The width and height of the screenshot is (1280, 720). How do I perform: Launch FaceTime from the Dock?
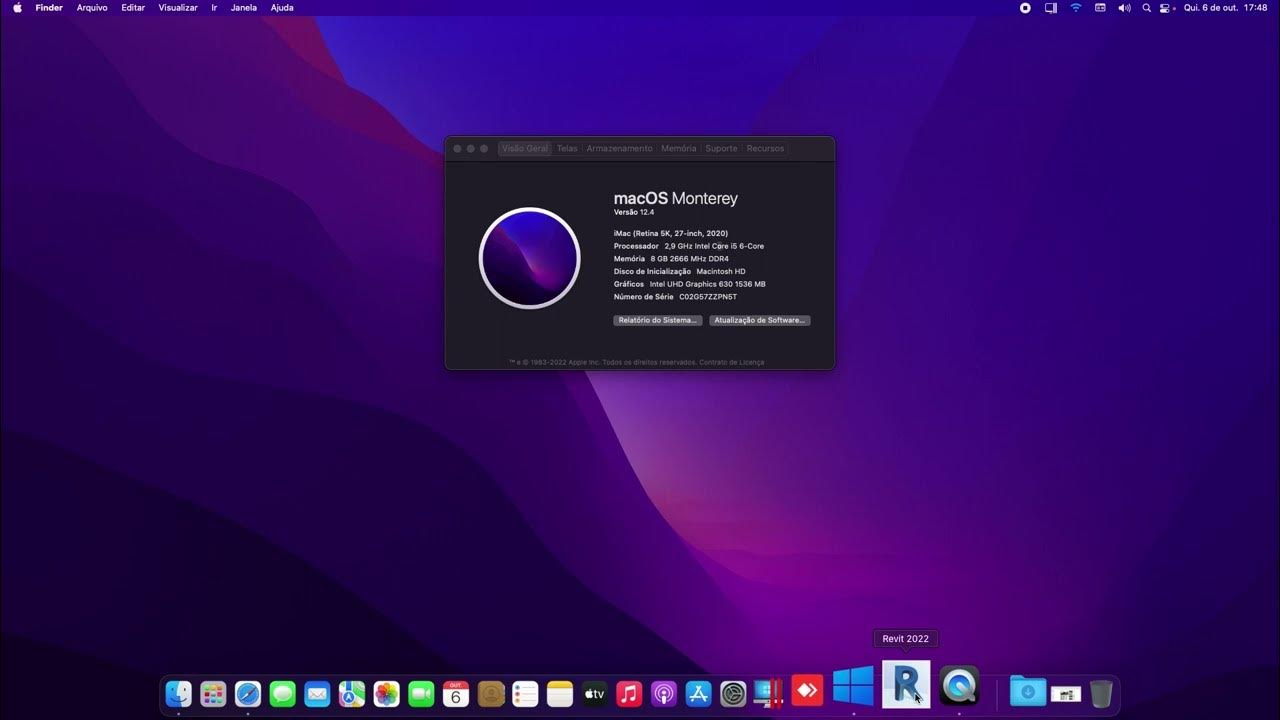[x=421, y=693]
